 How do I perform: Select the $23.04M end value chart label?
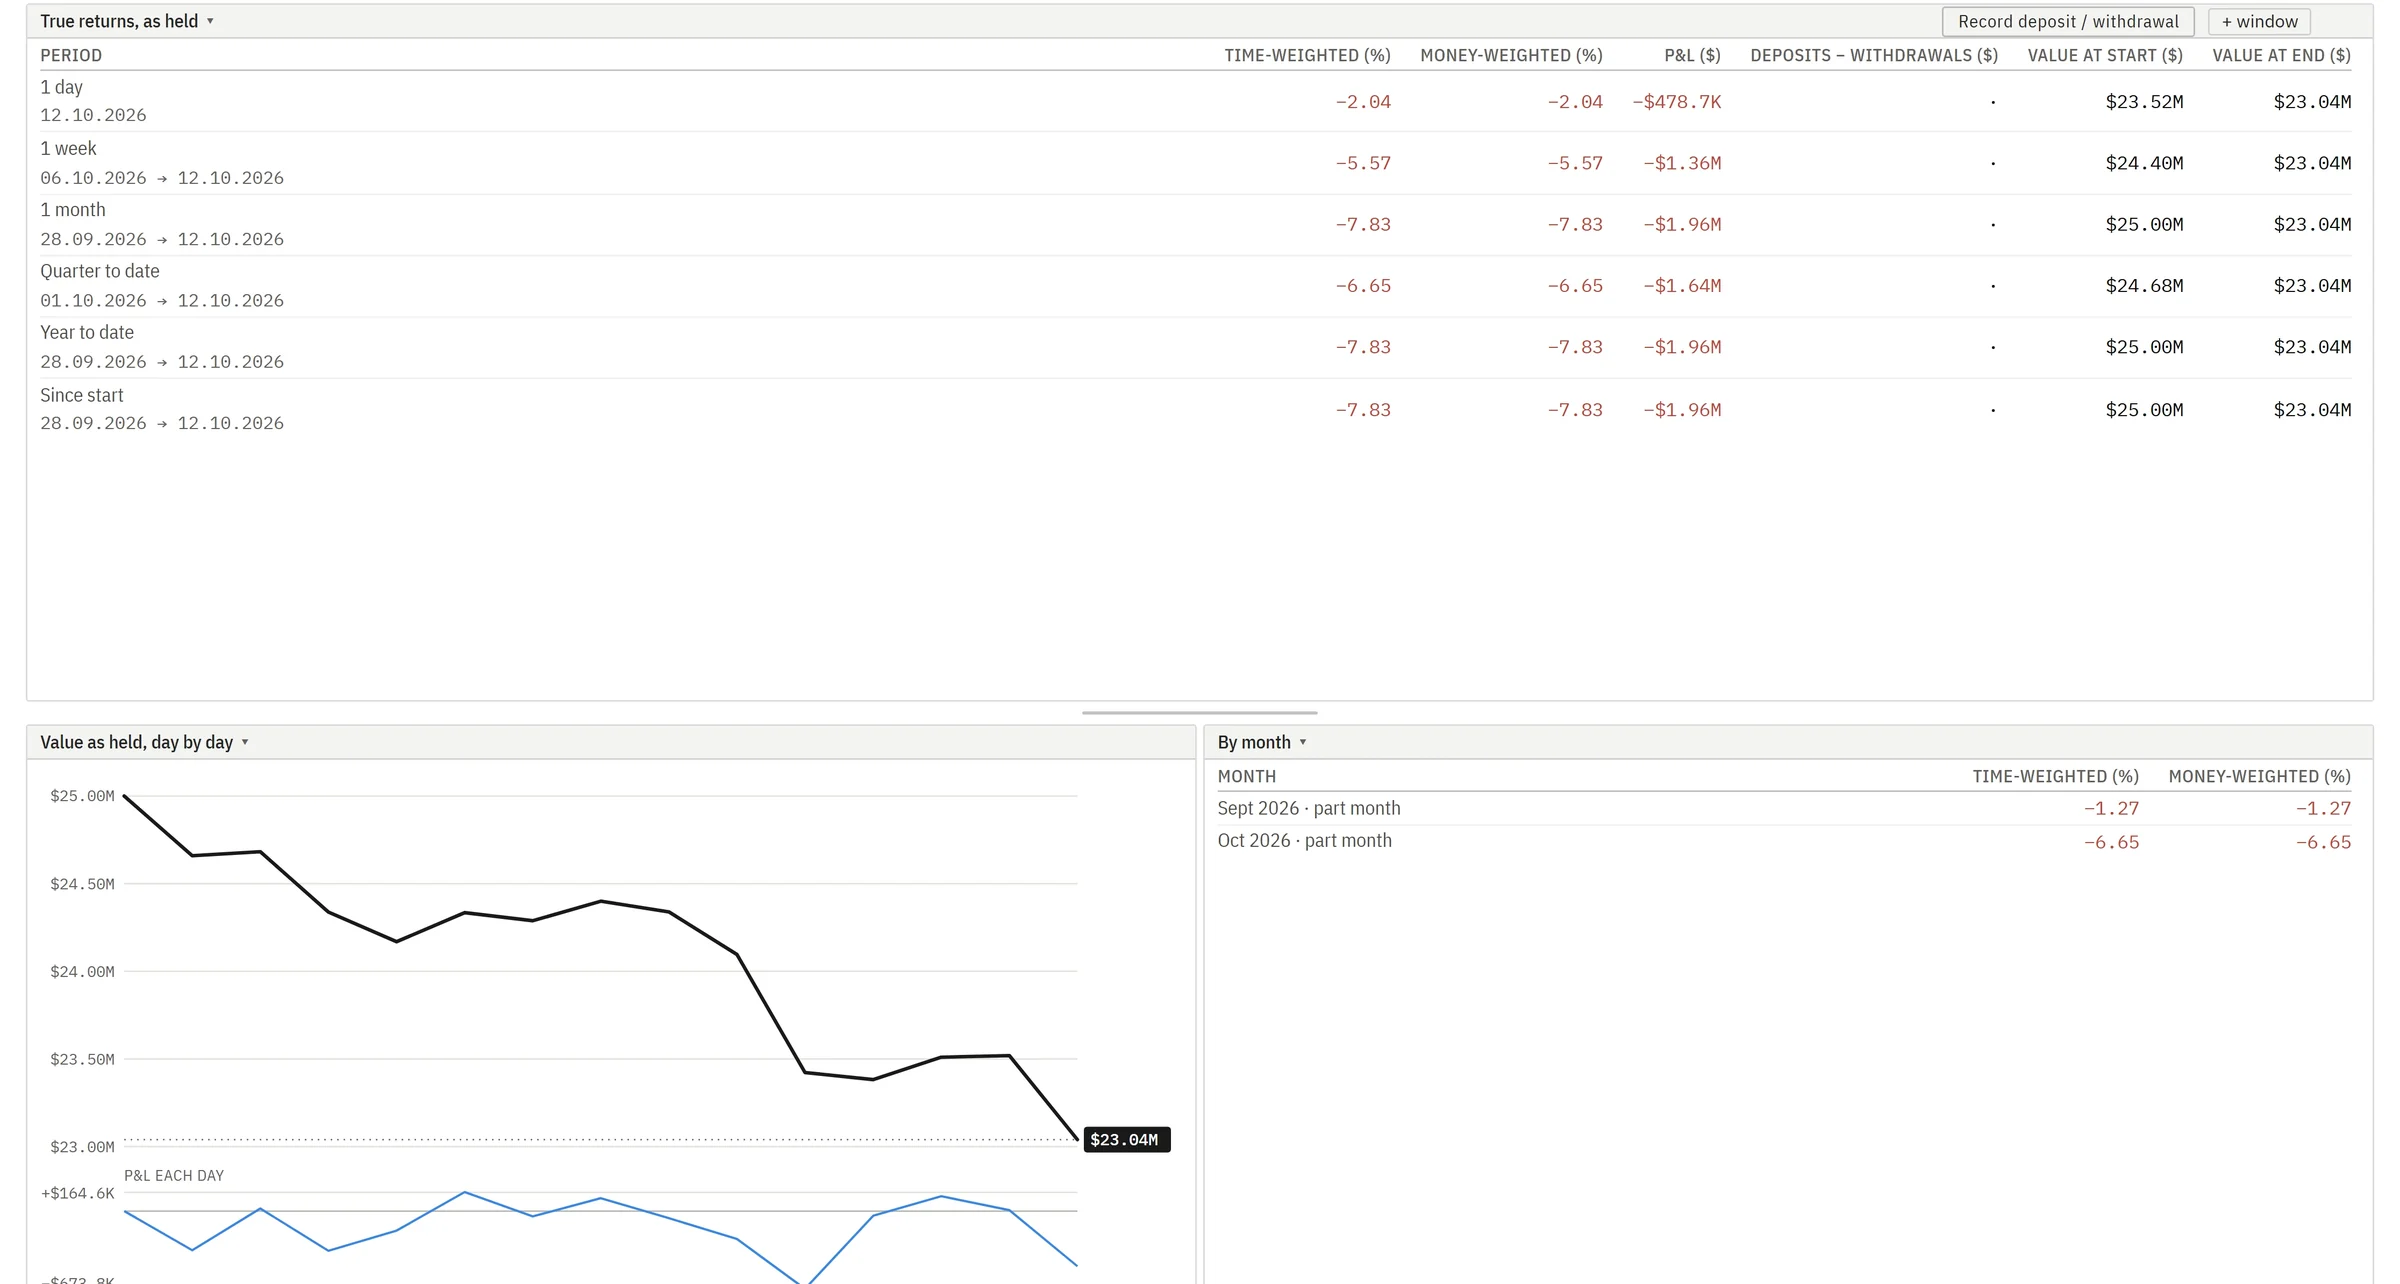1126,1140
